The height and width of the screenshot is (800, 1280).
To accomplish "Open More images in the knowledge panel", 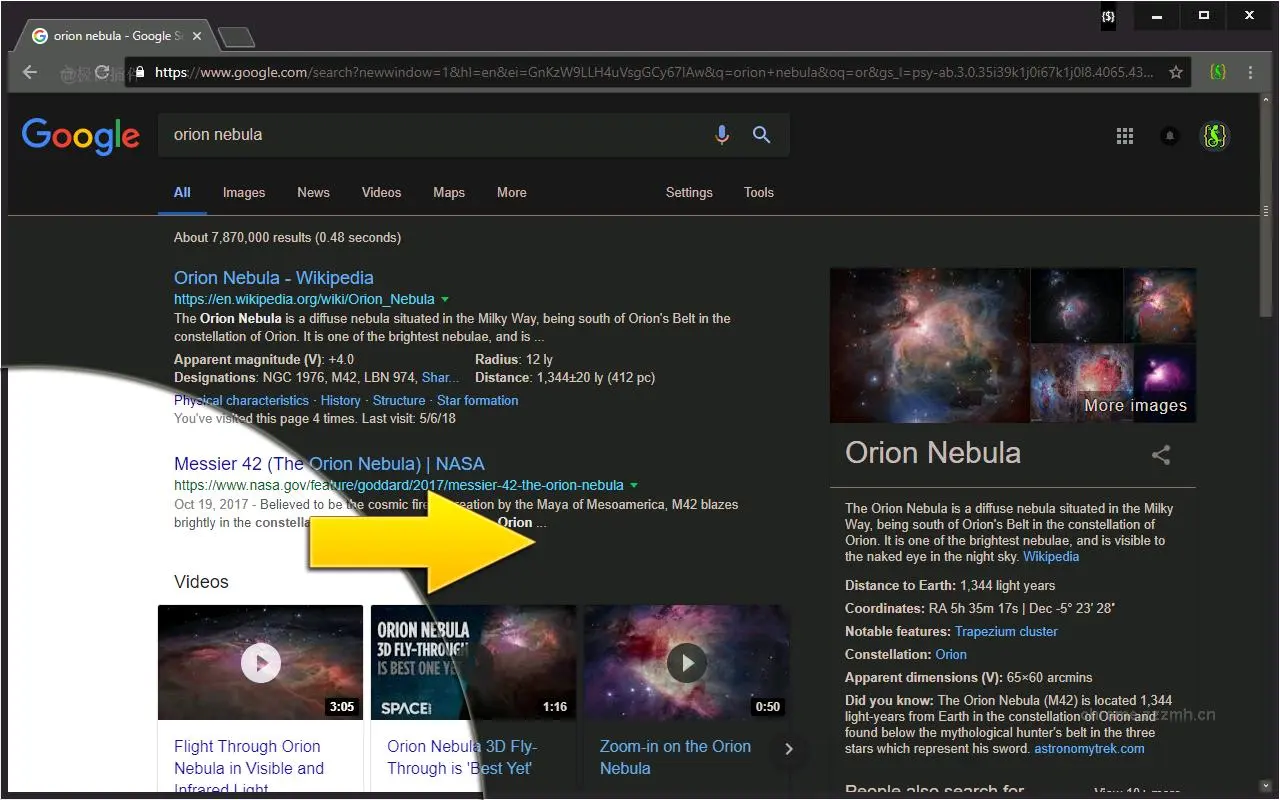I will coord(1135,405).
